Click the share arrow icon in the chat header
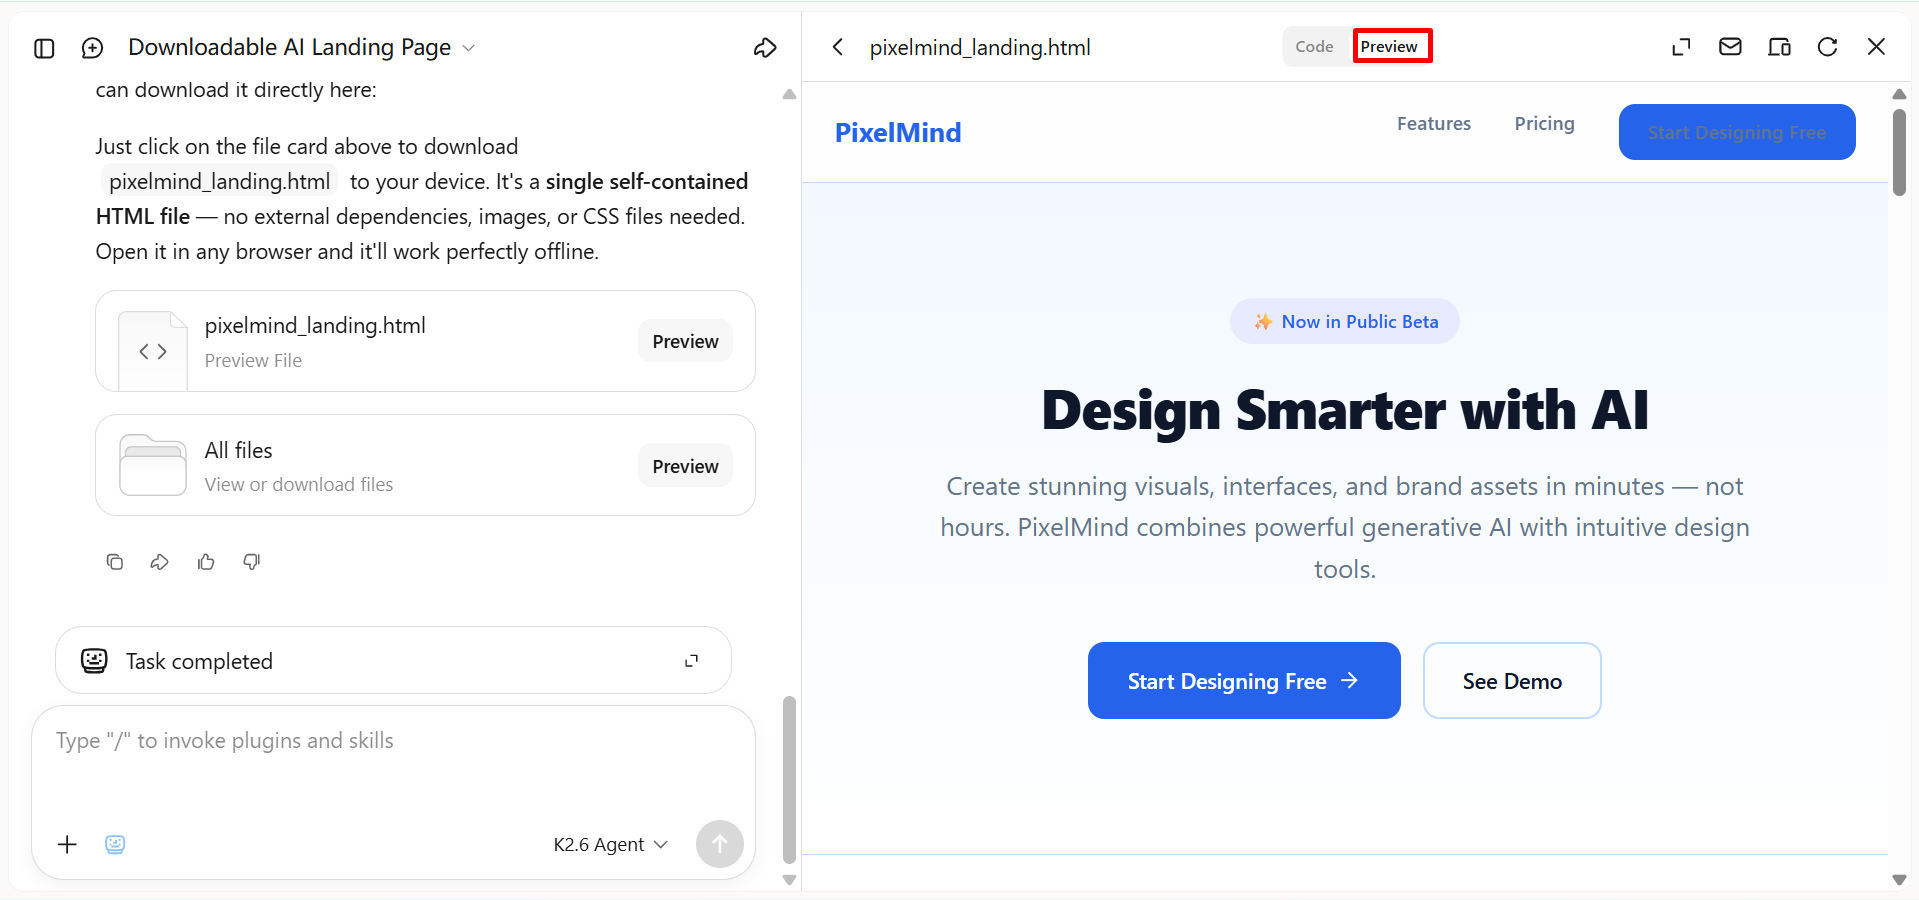This screenshot has width=1919, height=900. [765, 48]
